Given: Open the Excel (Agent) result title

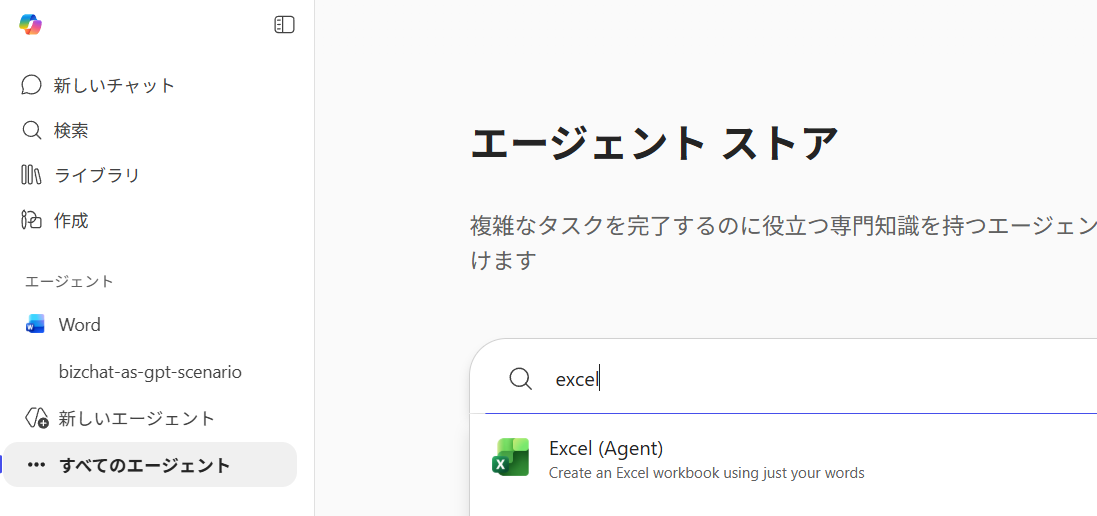Looking at the screenshot, I should click(x=606, y=448).
